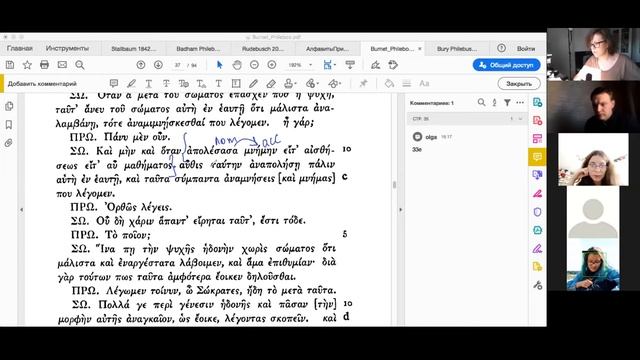The width and height of the screenshot is (640, 360).
Task: Open the line thickness control
Action: click(407, 84)
